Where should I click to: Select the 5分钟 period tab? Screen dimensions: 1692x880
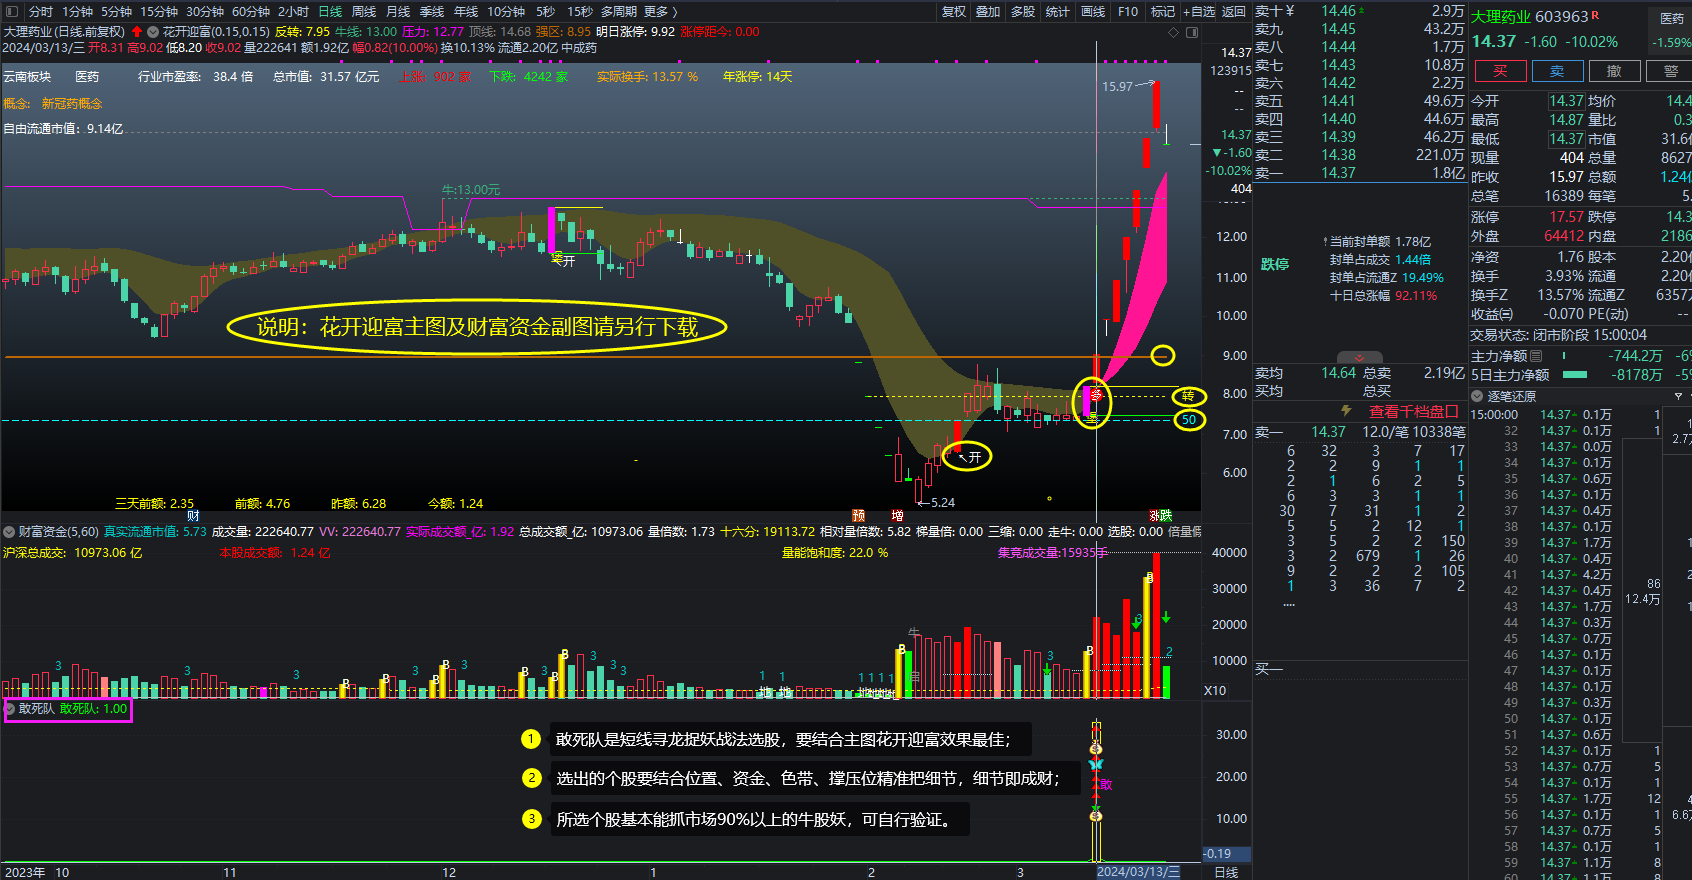coord(117,11)
